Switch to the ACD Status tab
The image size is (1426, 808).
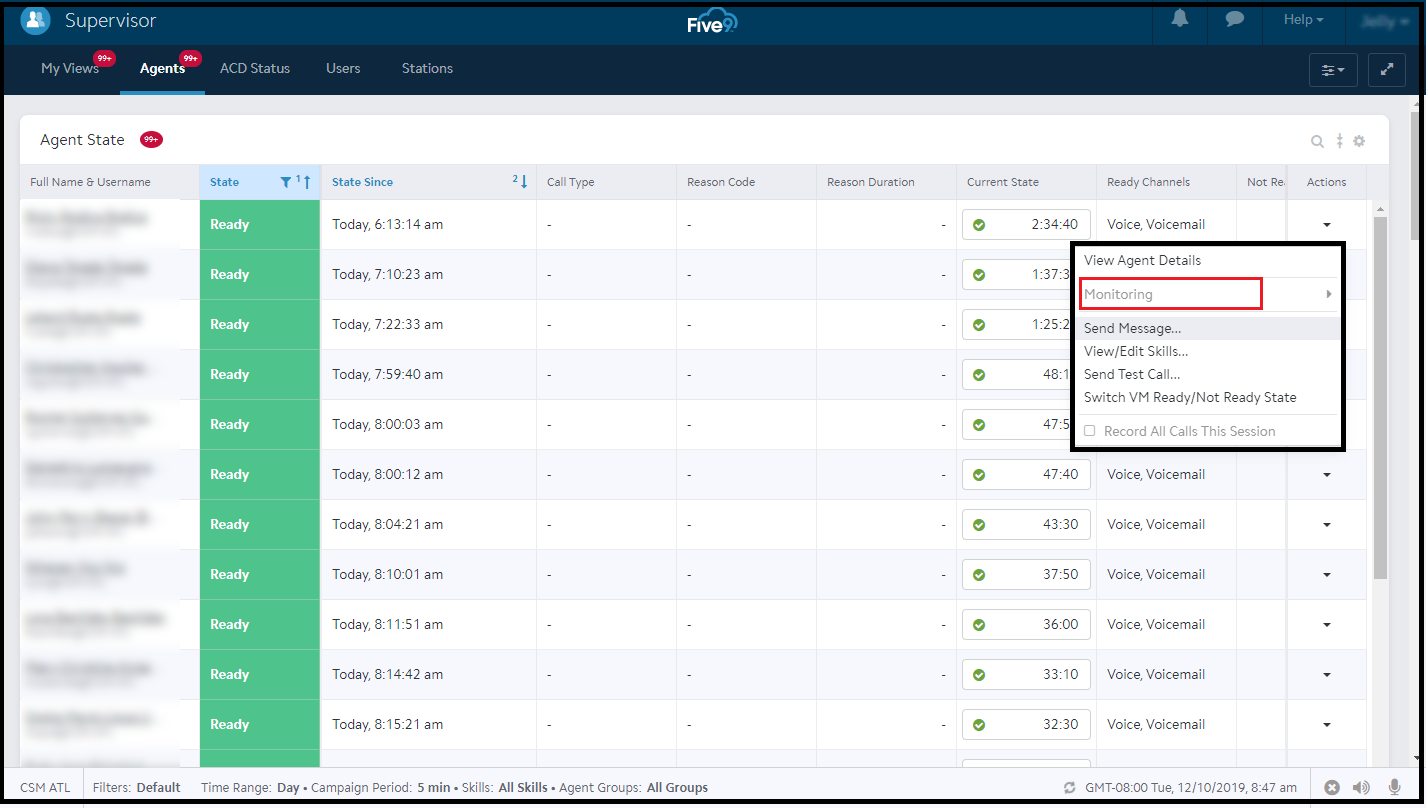255,69
